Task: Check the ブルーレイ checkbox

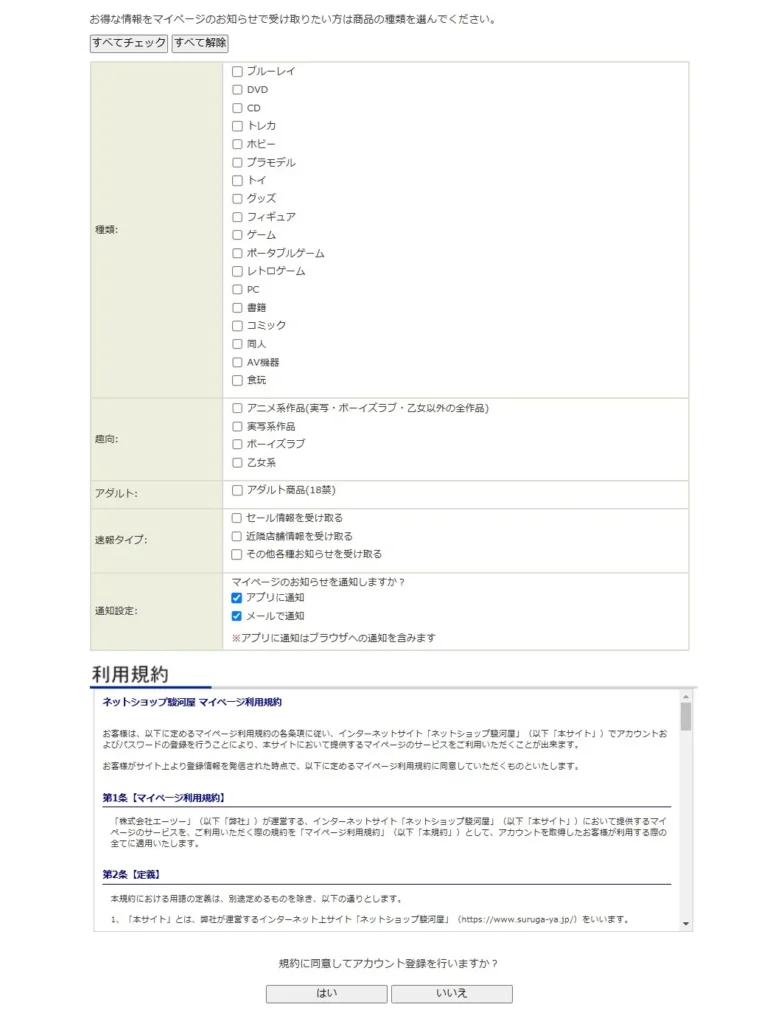Action: coord(238,72)
